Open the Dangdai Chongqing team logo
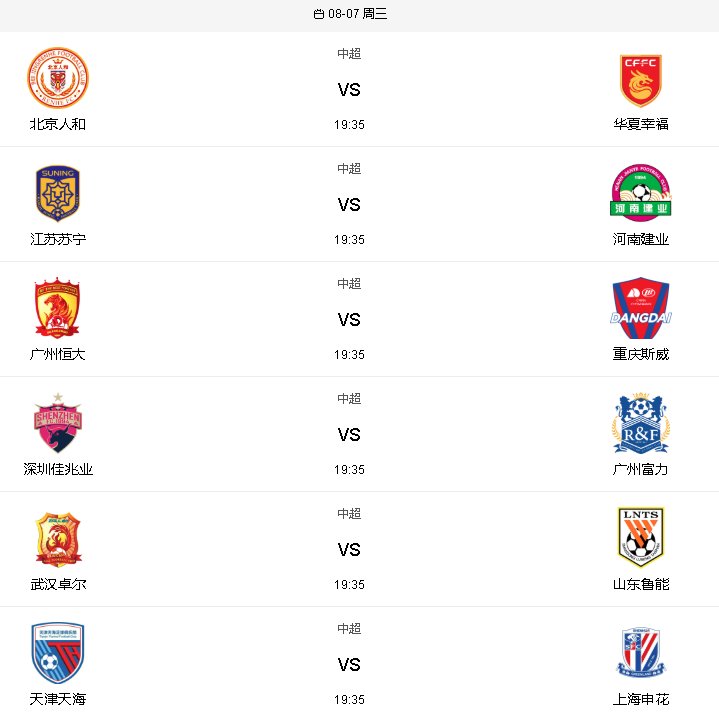Viewport: 719px width, 718px height. [641, 308]
